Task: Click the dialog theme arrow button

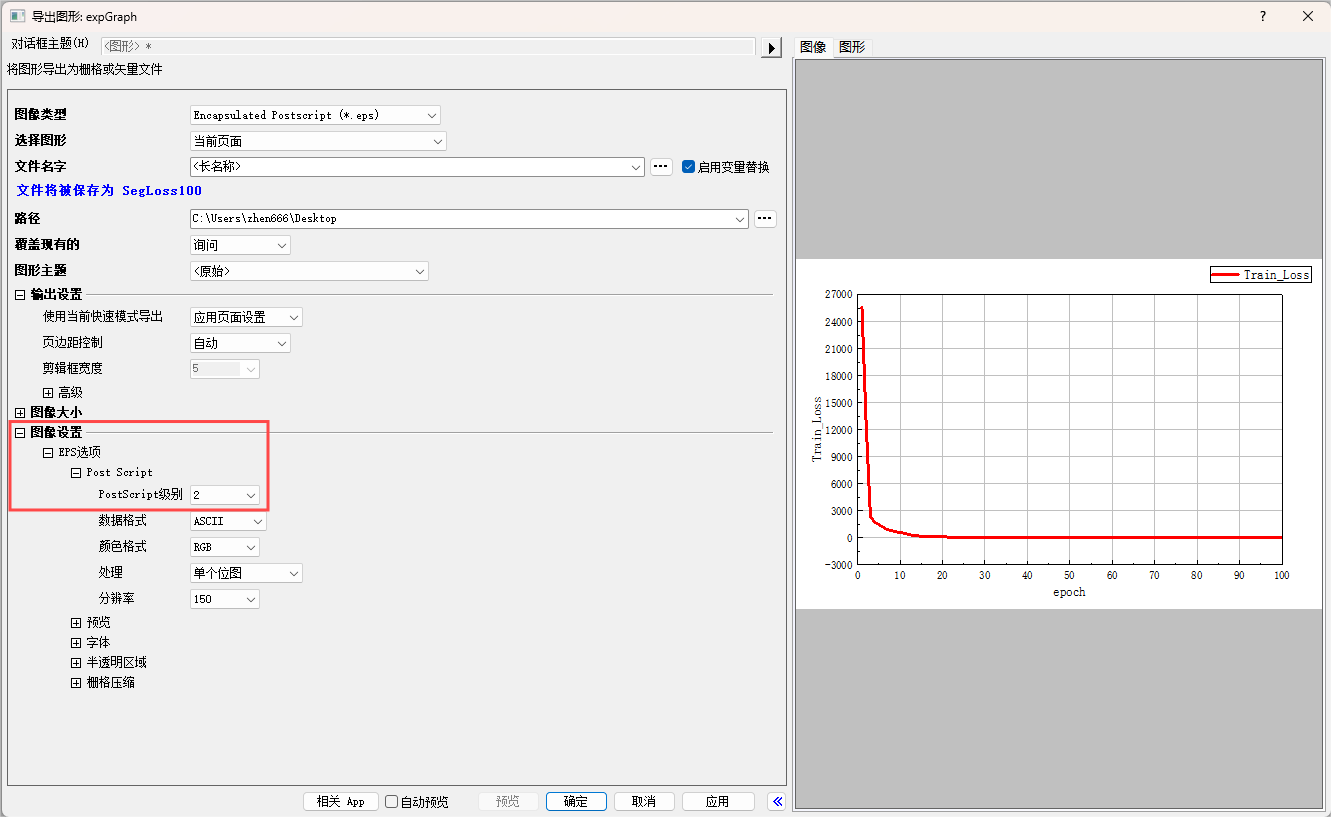Action: (x=771, y=47)
